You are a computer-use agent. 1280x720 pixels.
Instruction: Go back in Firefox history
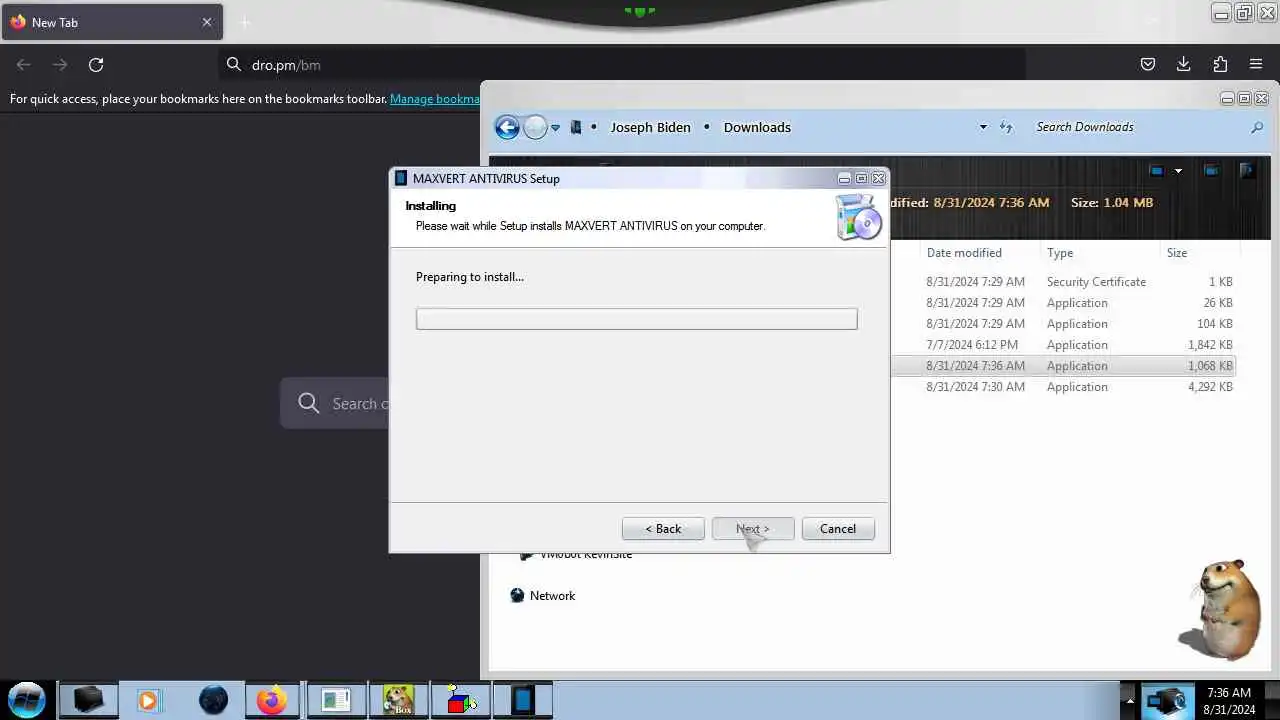pos(24,65)
